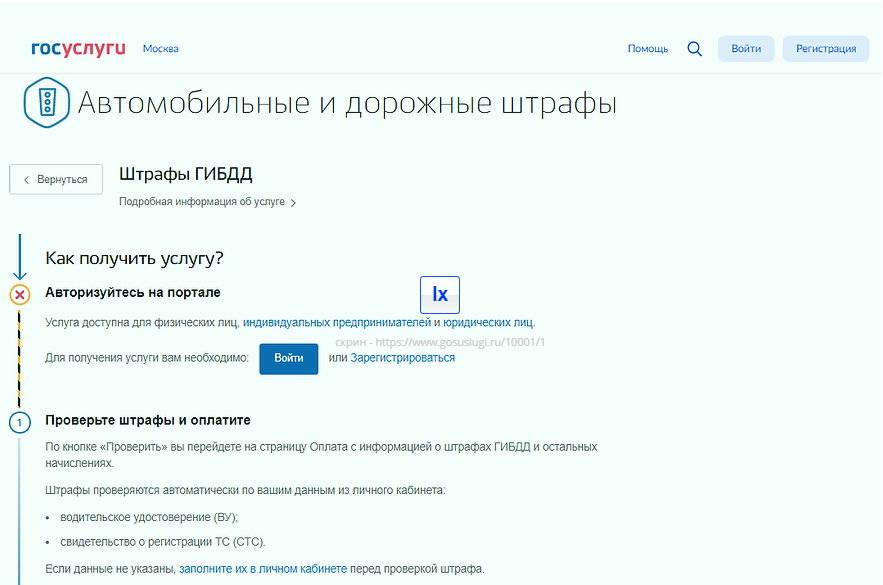The width and height of the screenshot is (883, 585).
Task: Click the Госуслуги logo
Action: (78, 48)
